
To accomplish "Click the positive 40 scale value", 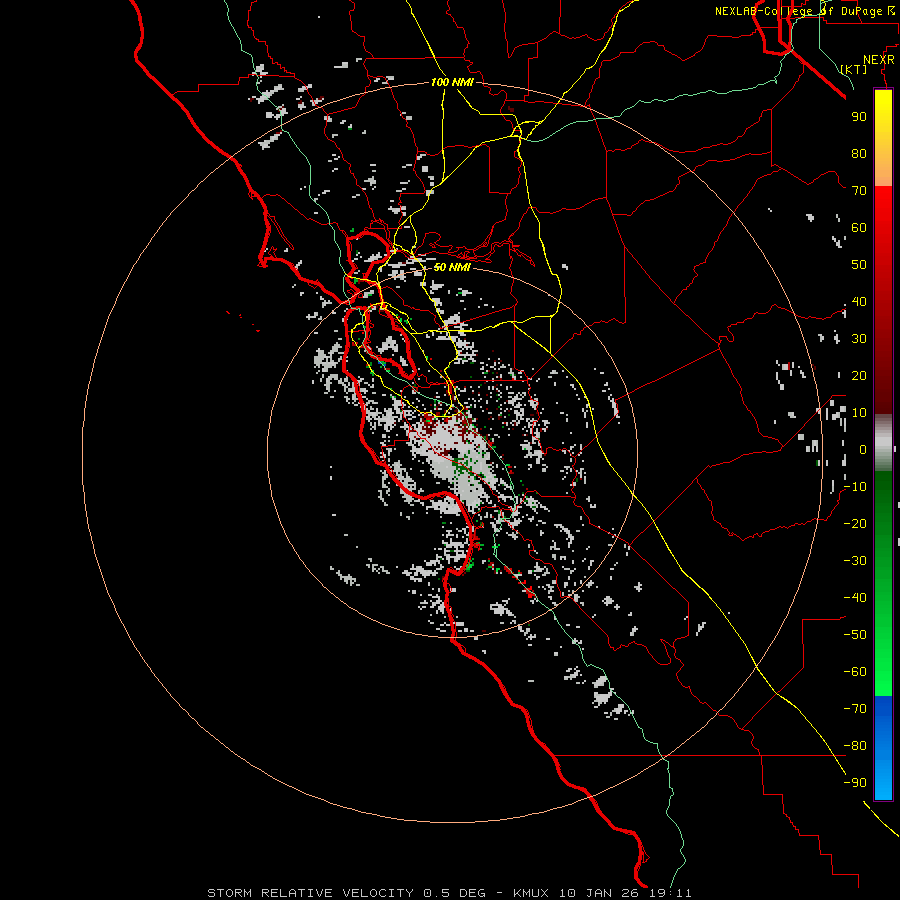I will pos(859,301).
